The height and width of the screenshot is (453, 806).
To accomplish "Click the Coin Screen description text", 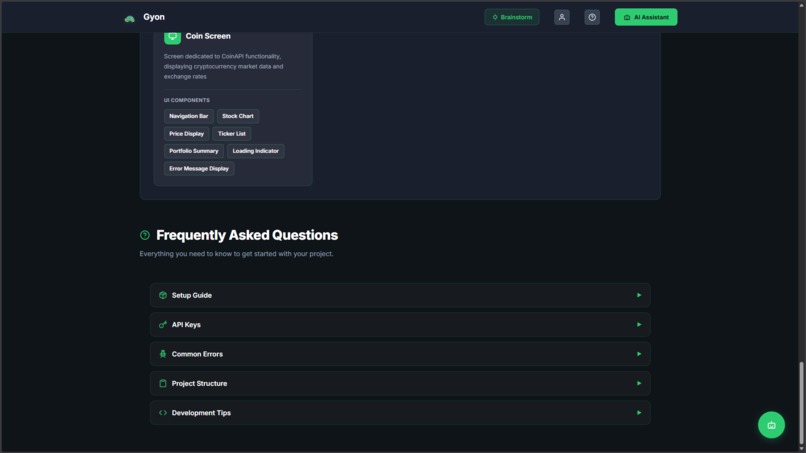I will [224, 66].
